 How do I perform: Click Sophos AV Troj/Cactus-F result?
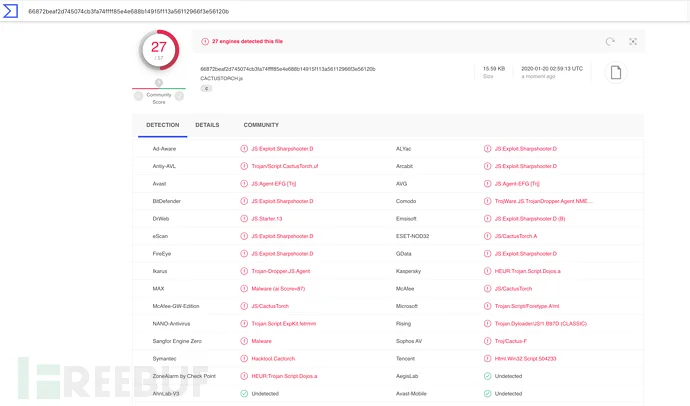point(510,341)
